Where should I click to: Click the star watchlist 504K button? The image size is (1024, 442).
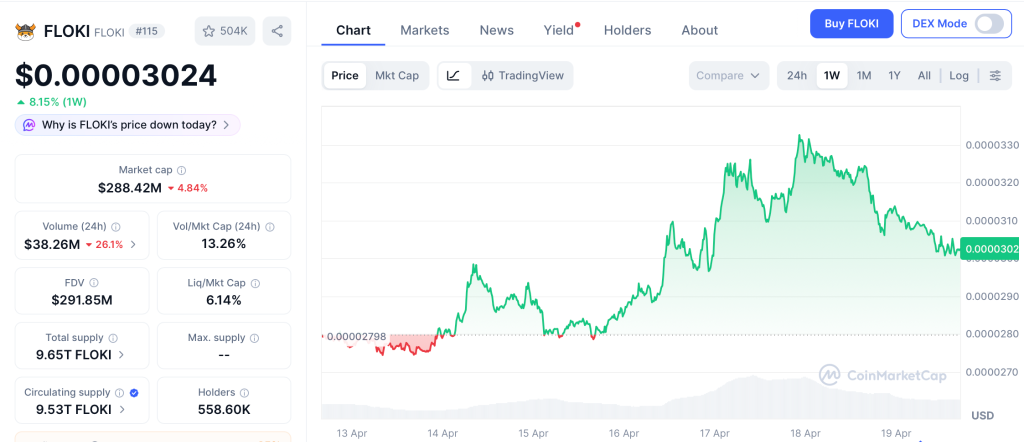pos(225,31)
